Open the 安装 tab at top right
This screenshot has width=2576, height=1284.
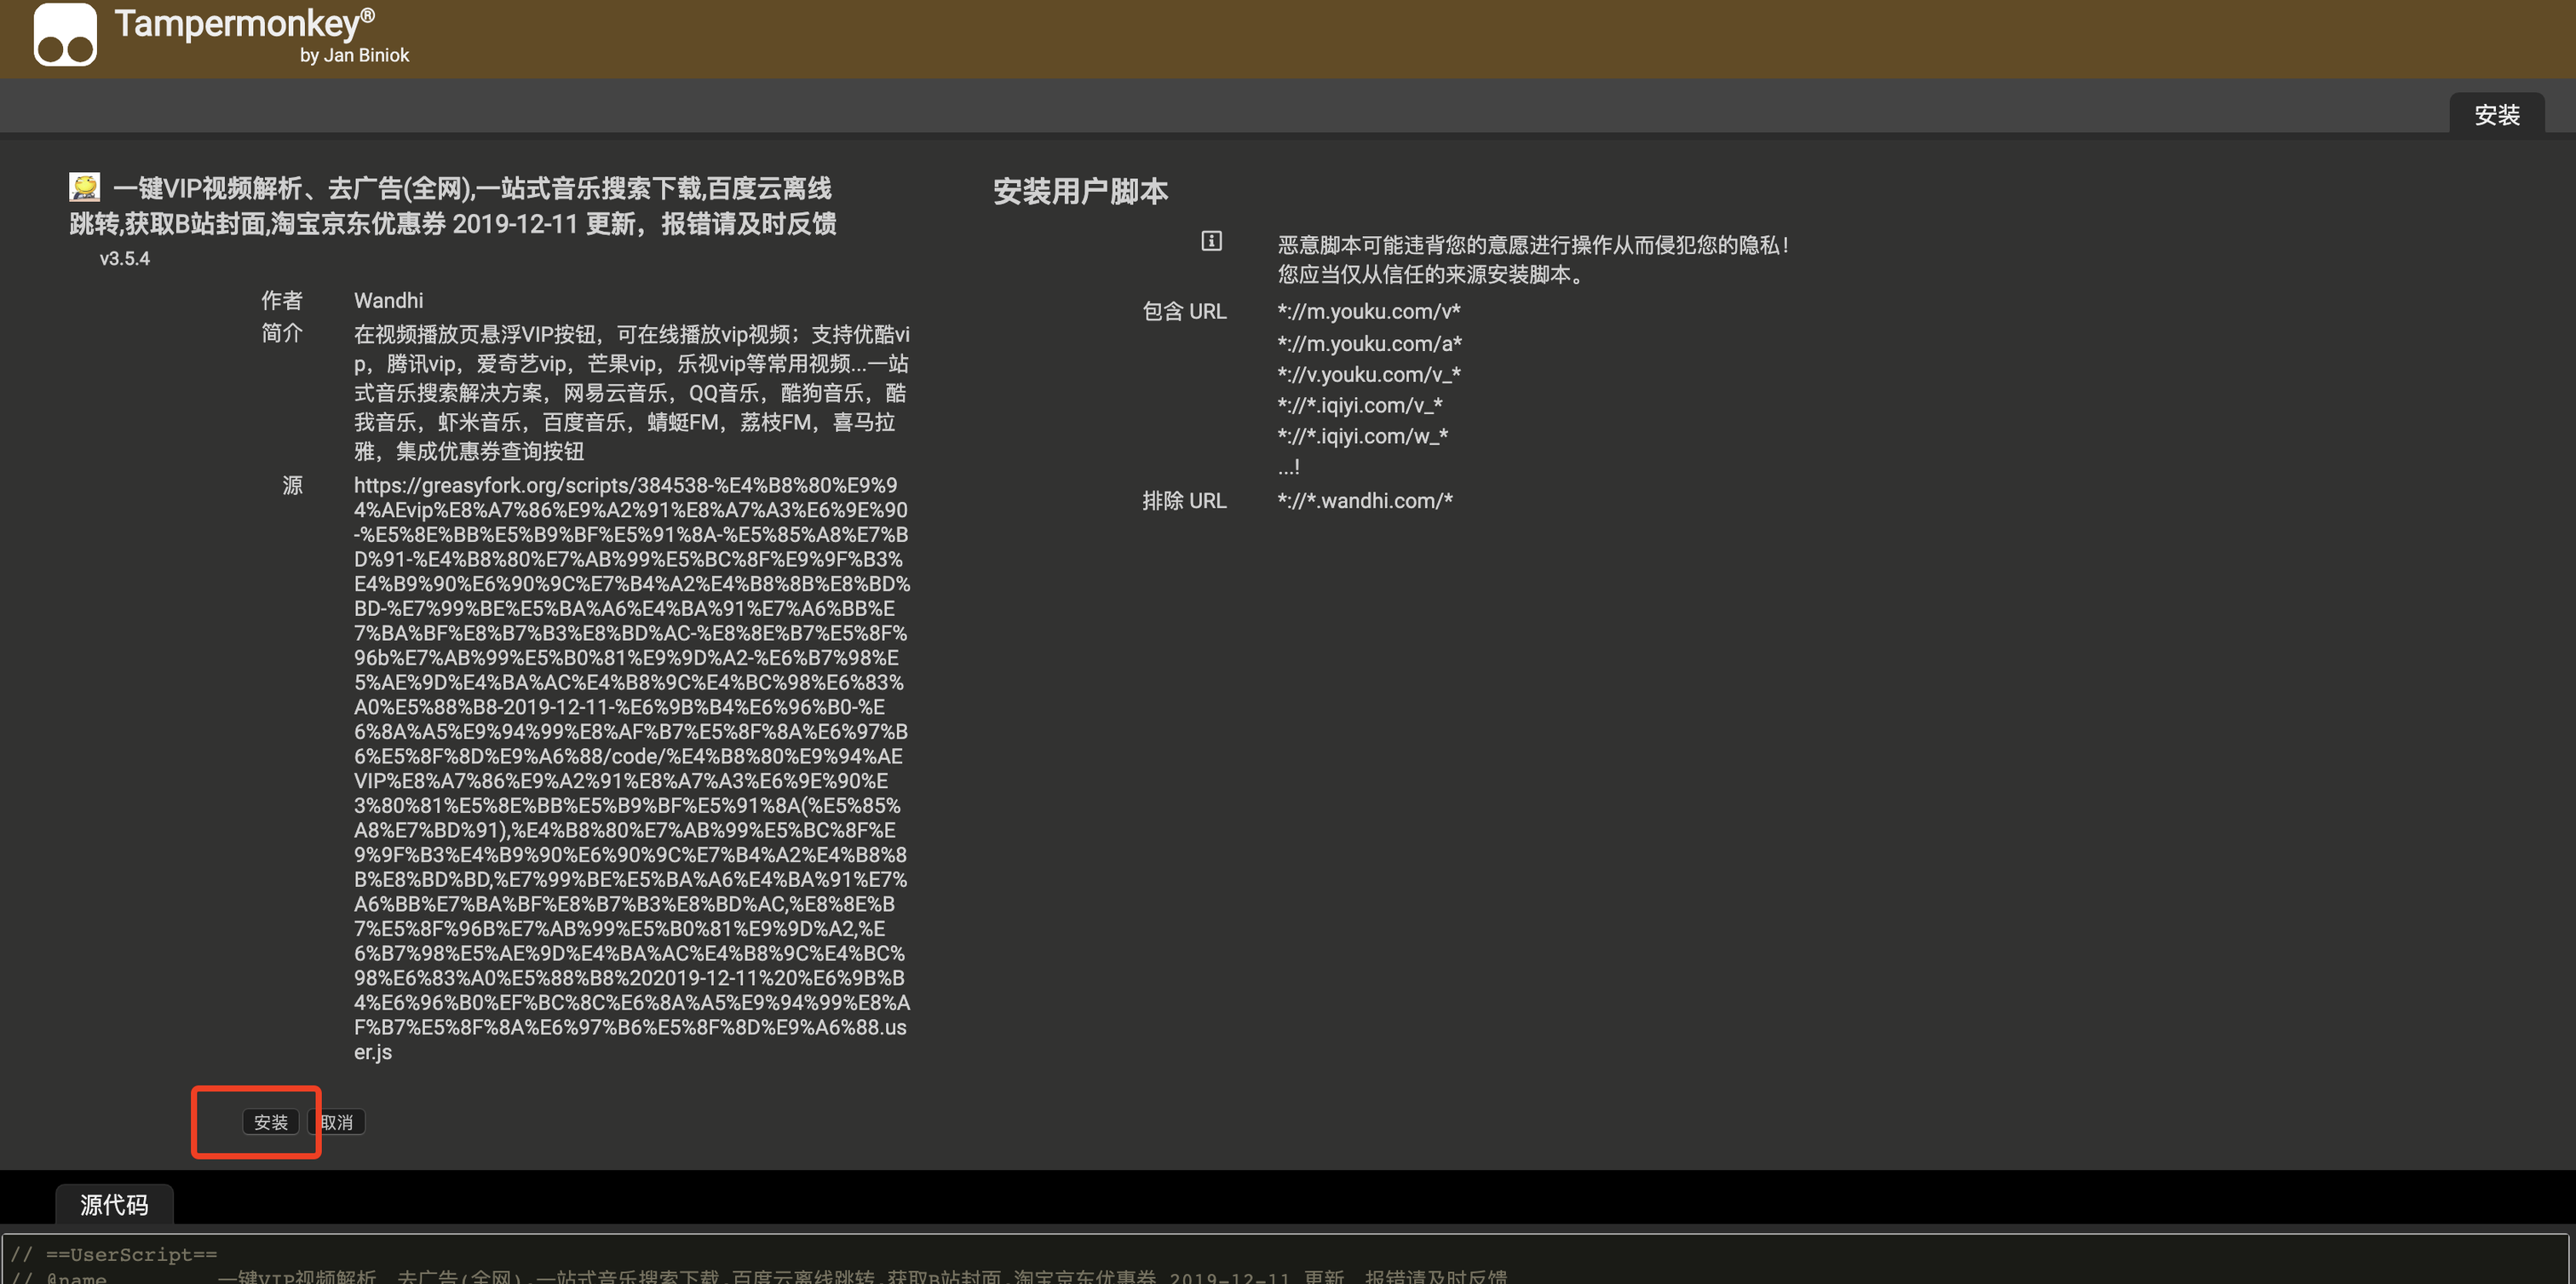2496,114
